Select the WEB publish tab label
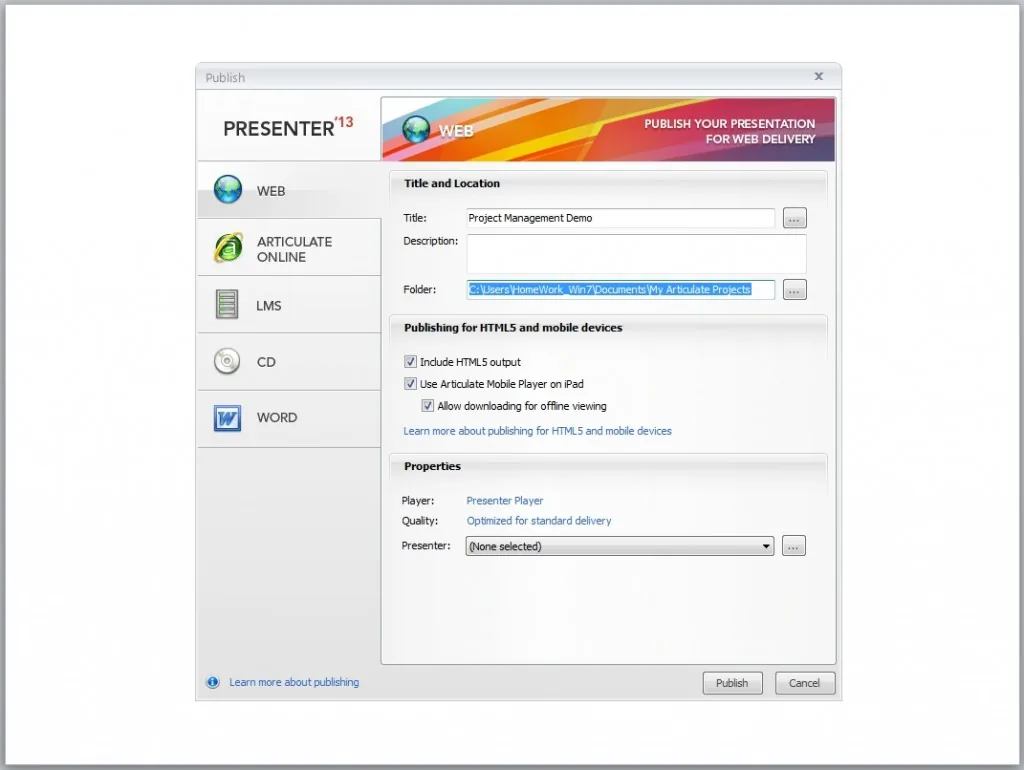Screen dimensions: 1024x770 point(271,191)
